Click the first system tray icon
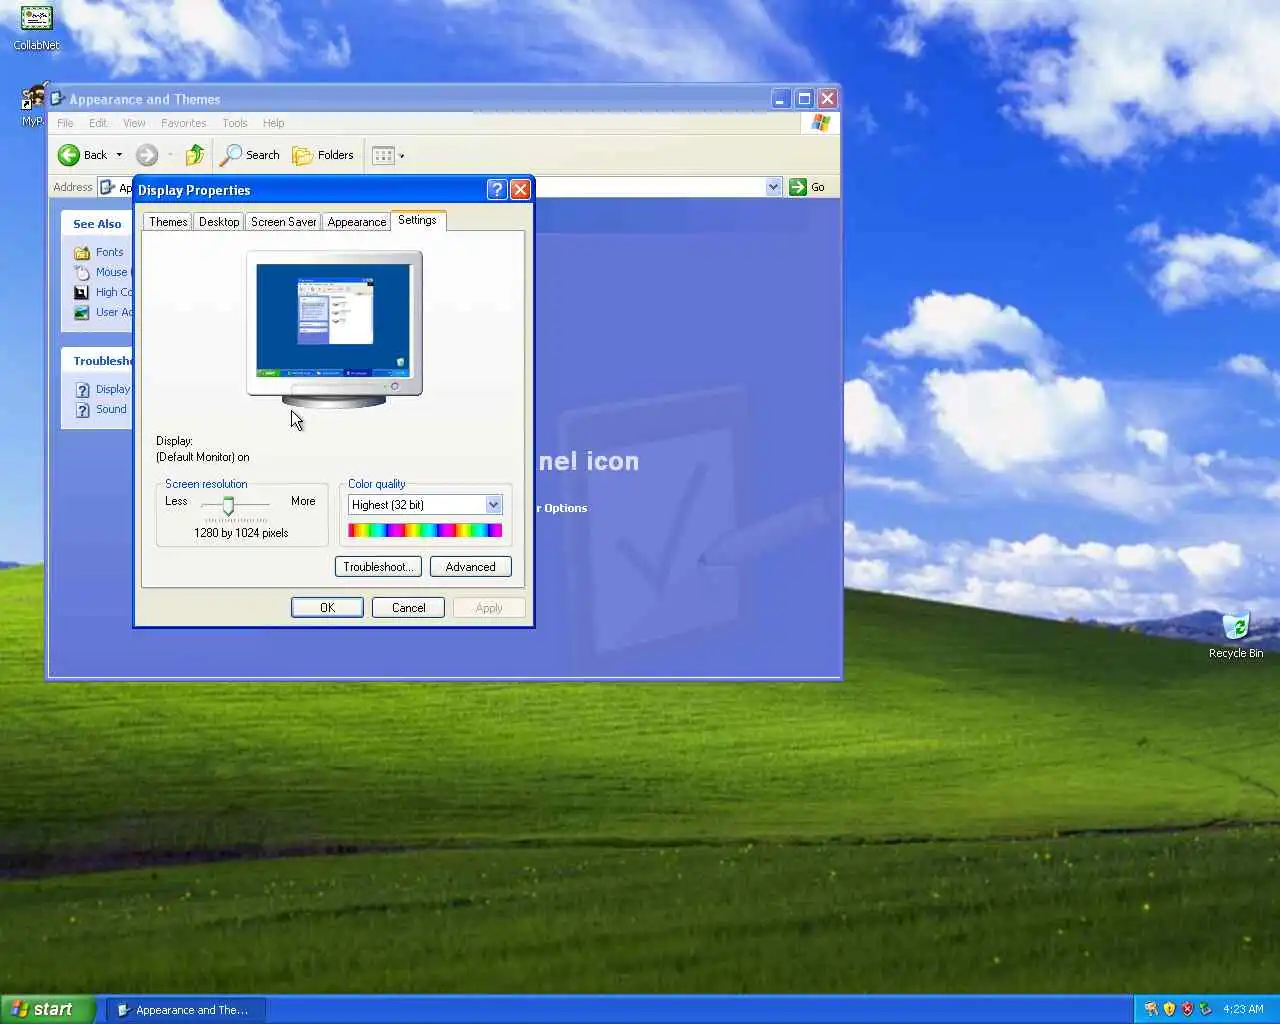This screenshot has width=1280, height=1024. point(1151,1009)
